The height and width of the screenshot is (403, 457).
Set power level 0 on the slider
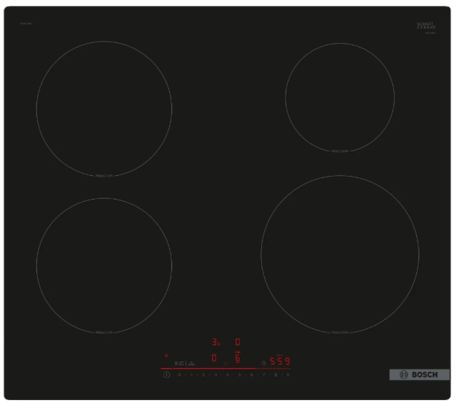179,375
